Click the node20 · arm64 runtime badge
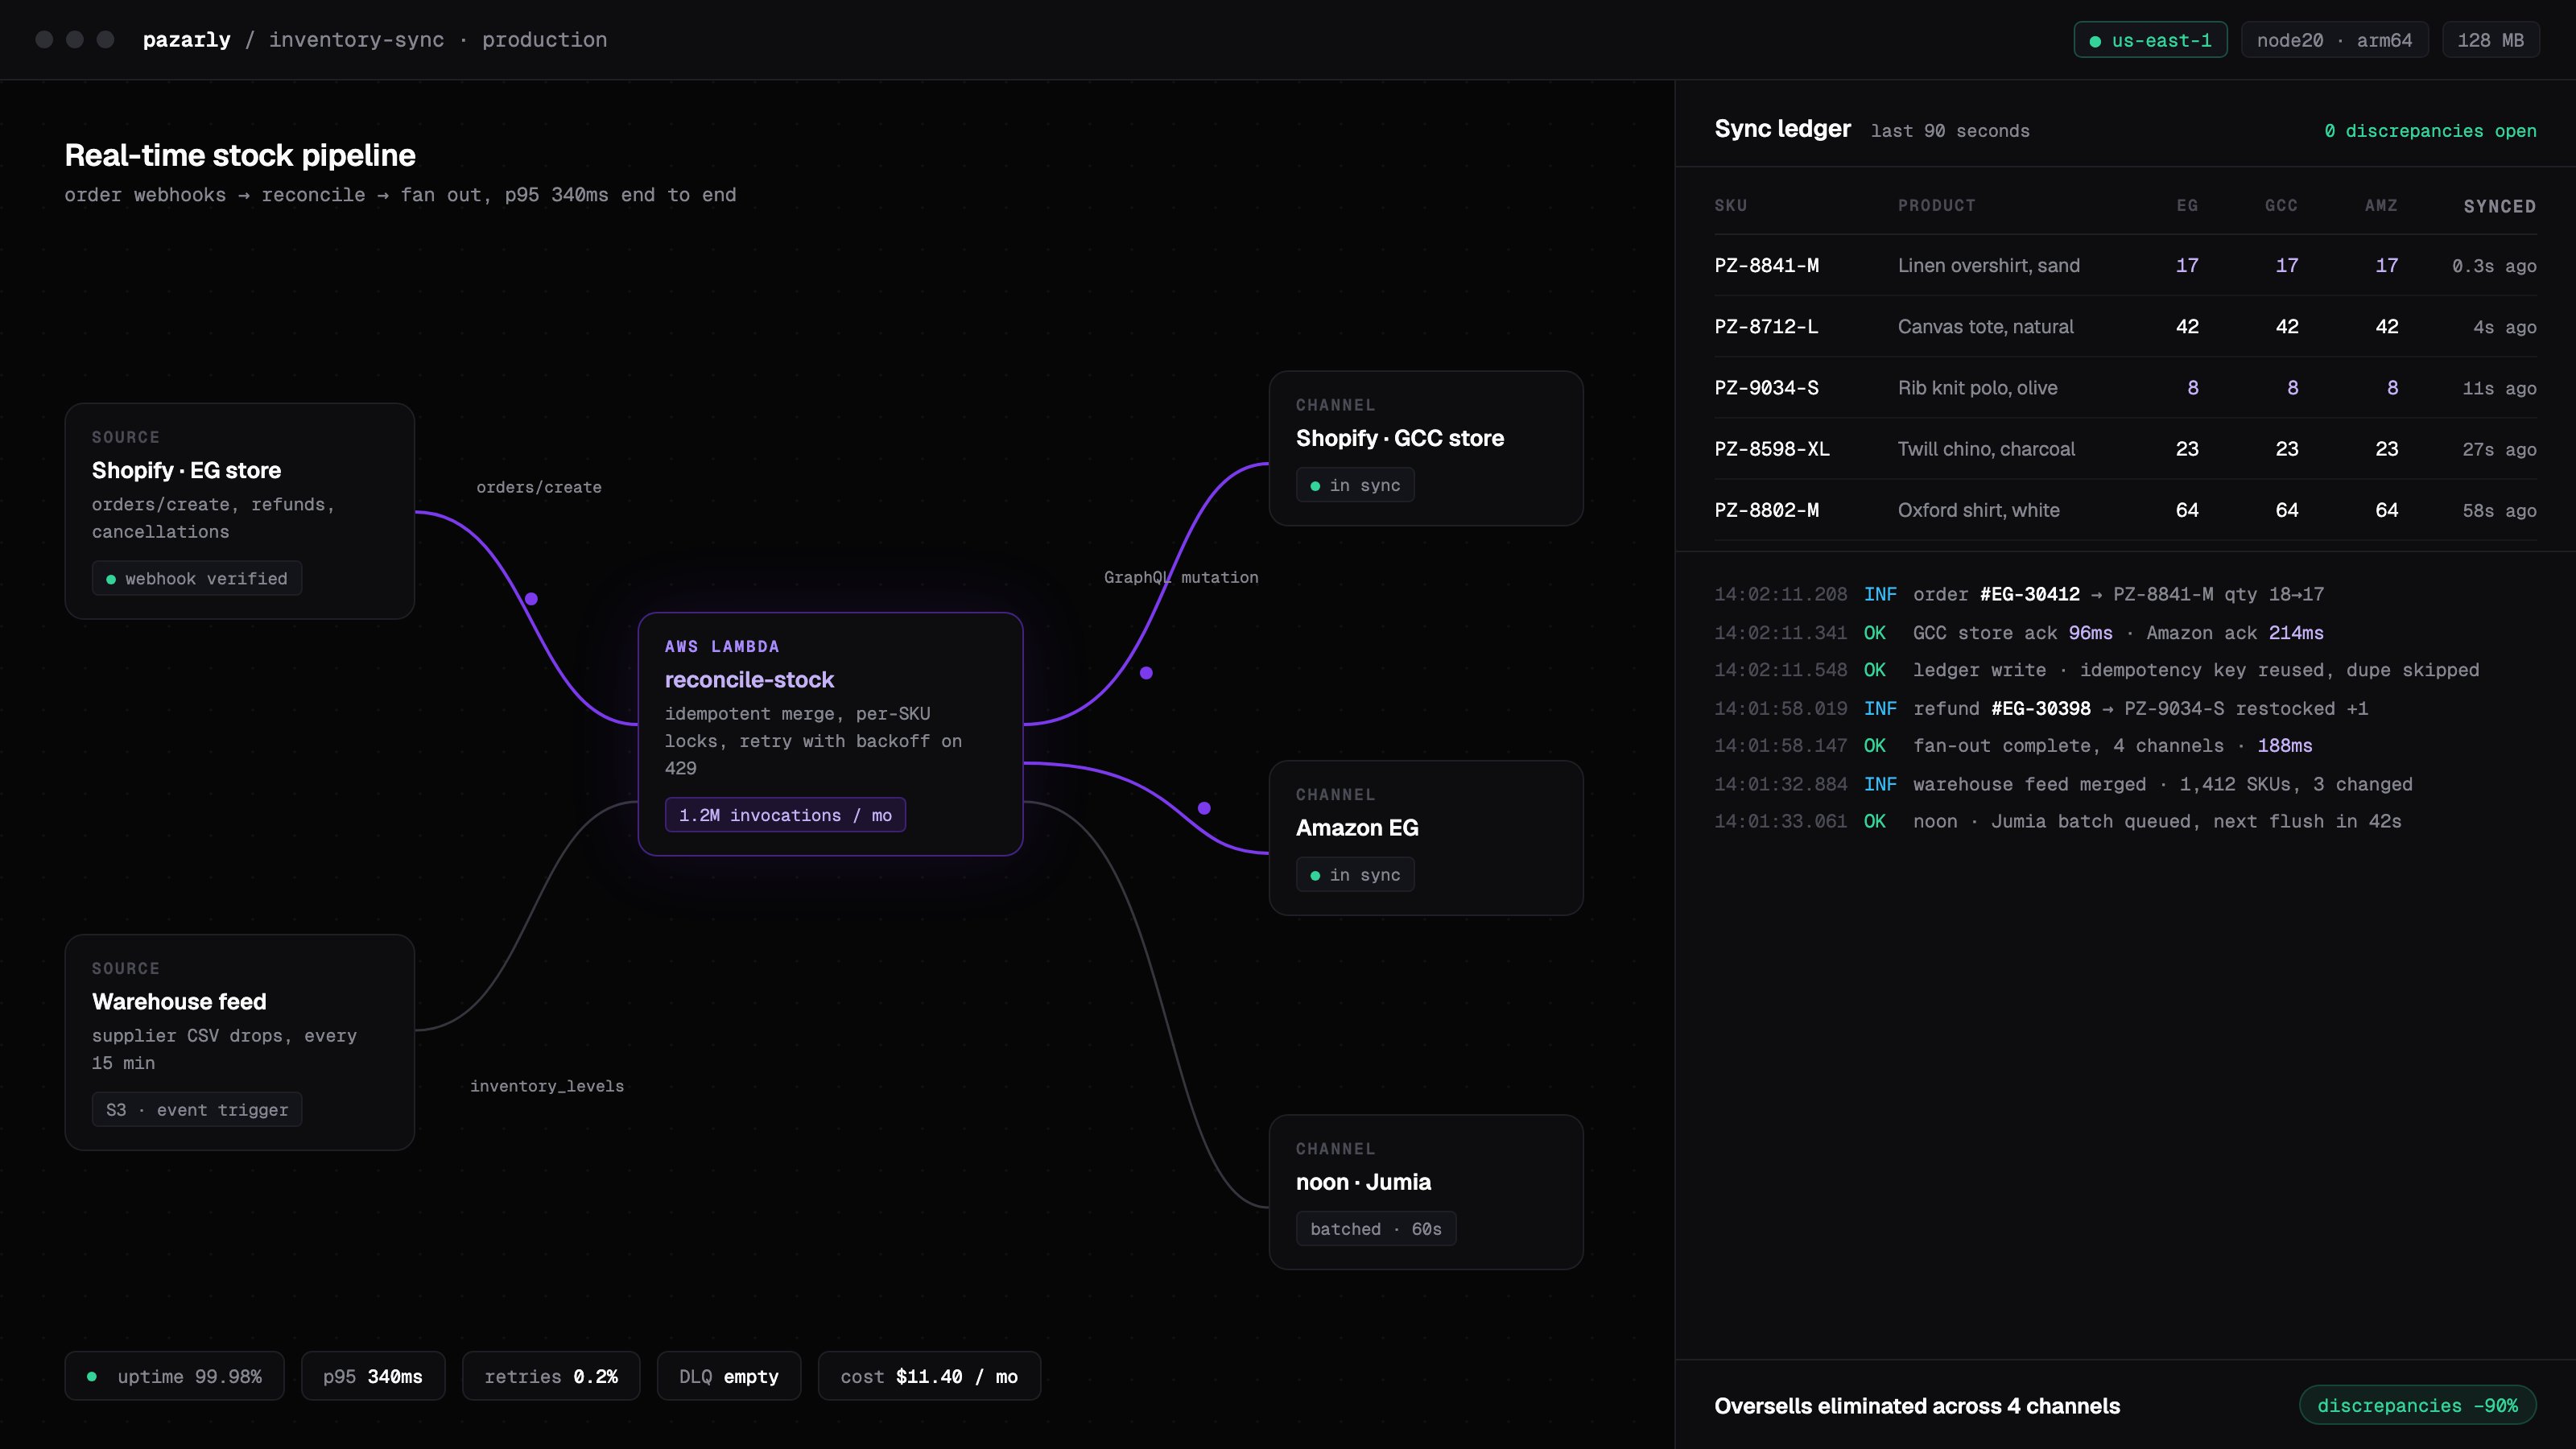Screen dimensions: 2576x1449 click(2334, 40)
